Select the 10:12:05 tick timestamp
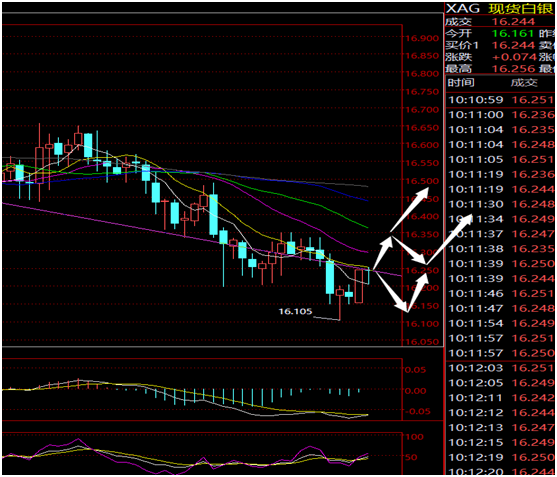The width and height of the screenshot is (557, 477). (476, 383)
